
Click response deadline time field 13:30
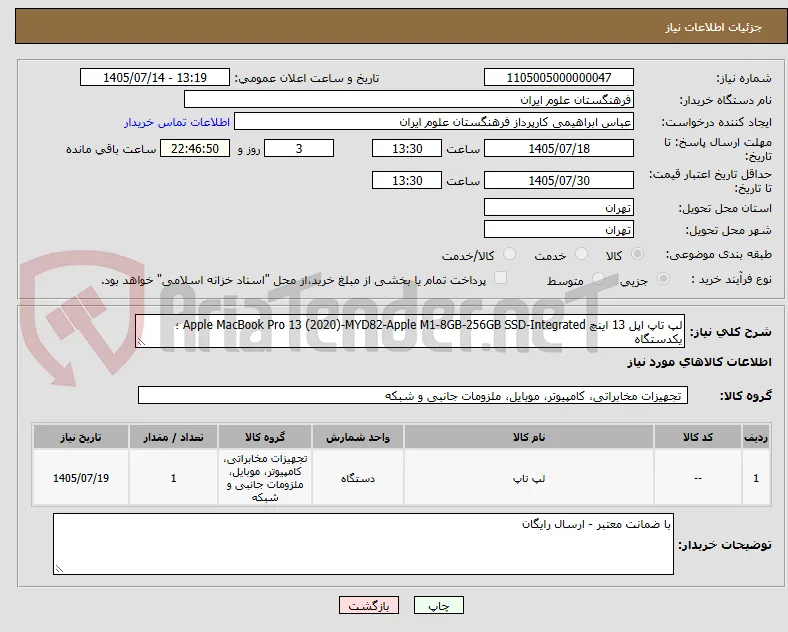point(407,148)
